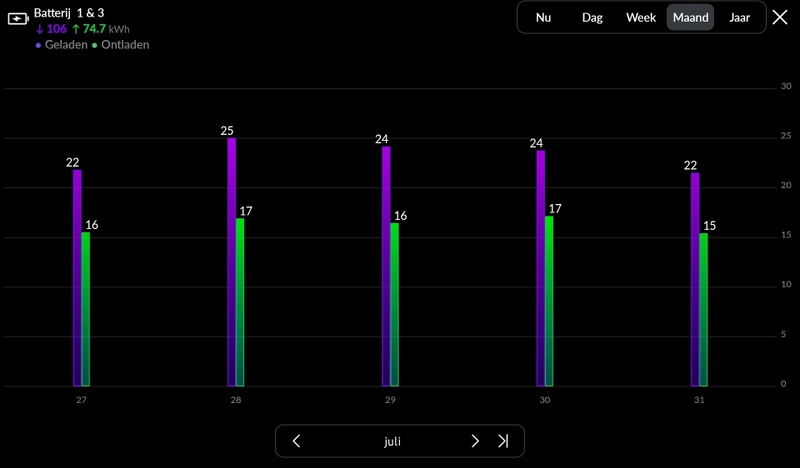Click the green discharged bar for day 31
This screenshot has height=468, width=800.
(x=704, y=310)
